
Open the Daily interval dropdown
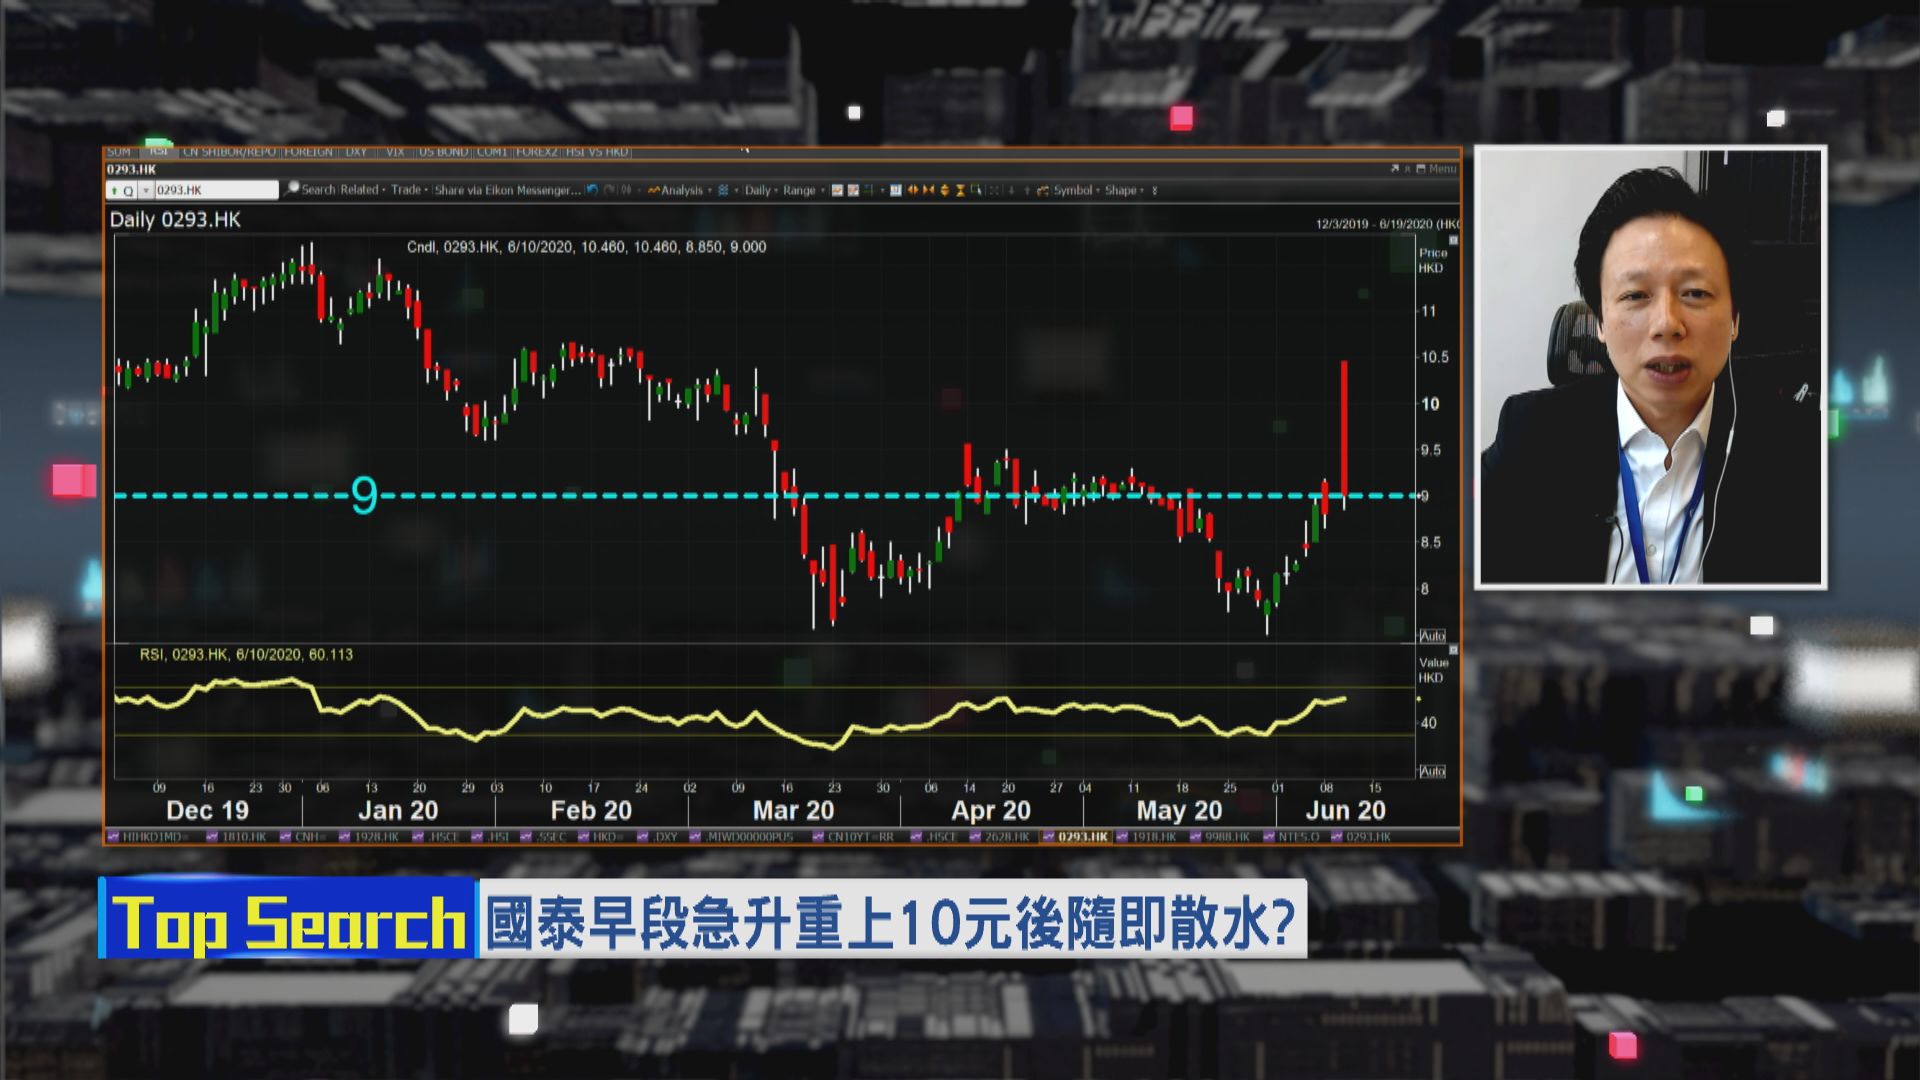coord(760,189)
